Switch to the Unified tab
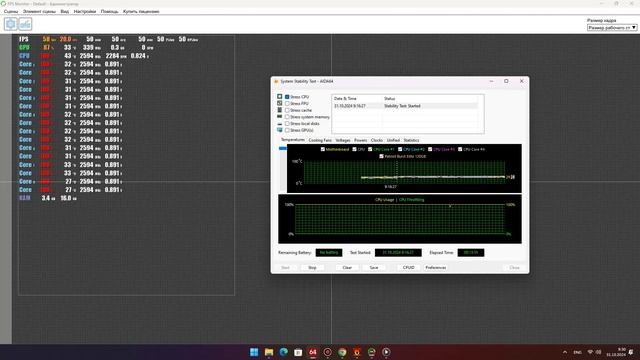640x360 pixels. click(x=393, y=140)
